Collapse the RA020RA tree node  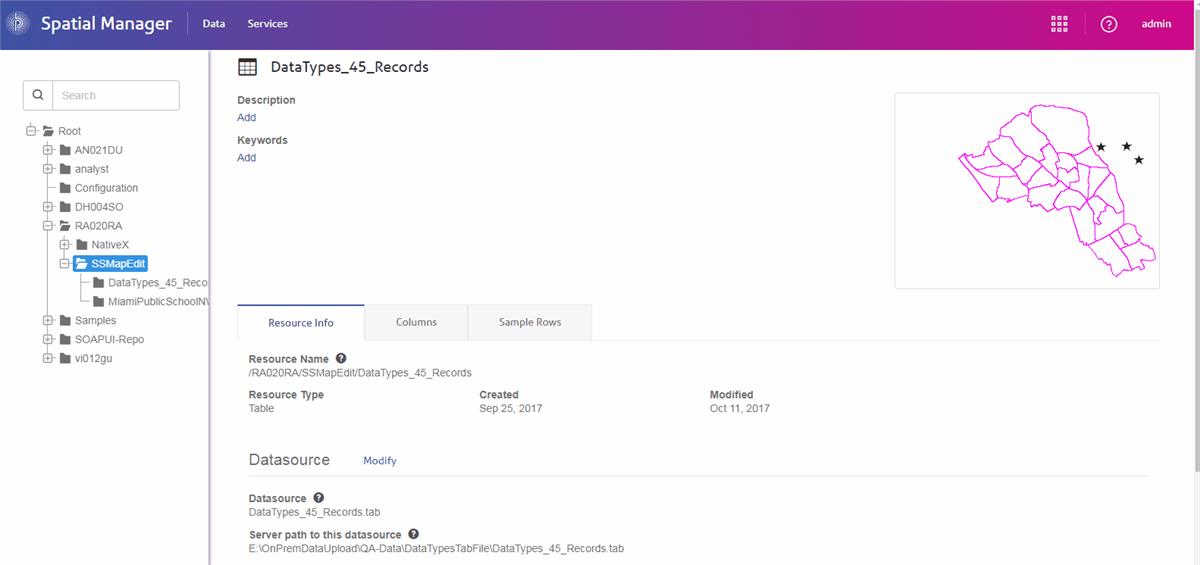coord(48,226)
